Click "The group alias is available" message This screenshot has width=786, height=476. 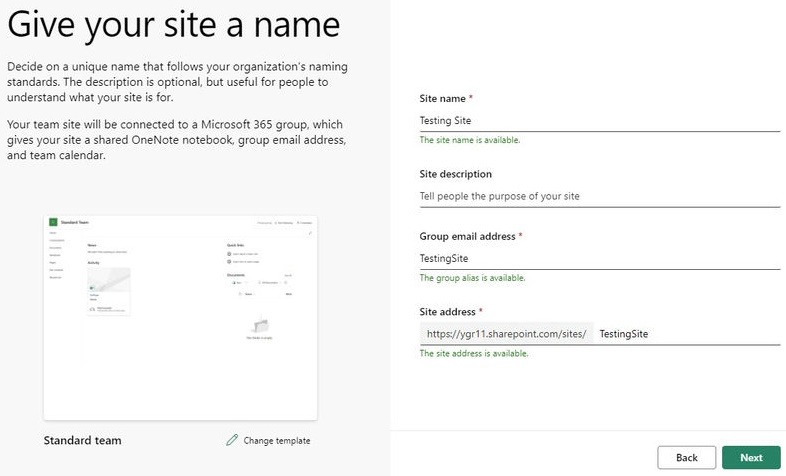coord(472,278)
